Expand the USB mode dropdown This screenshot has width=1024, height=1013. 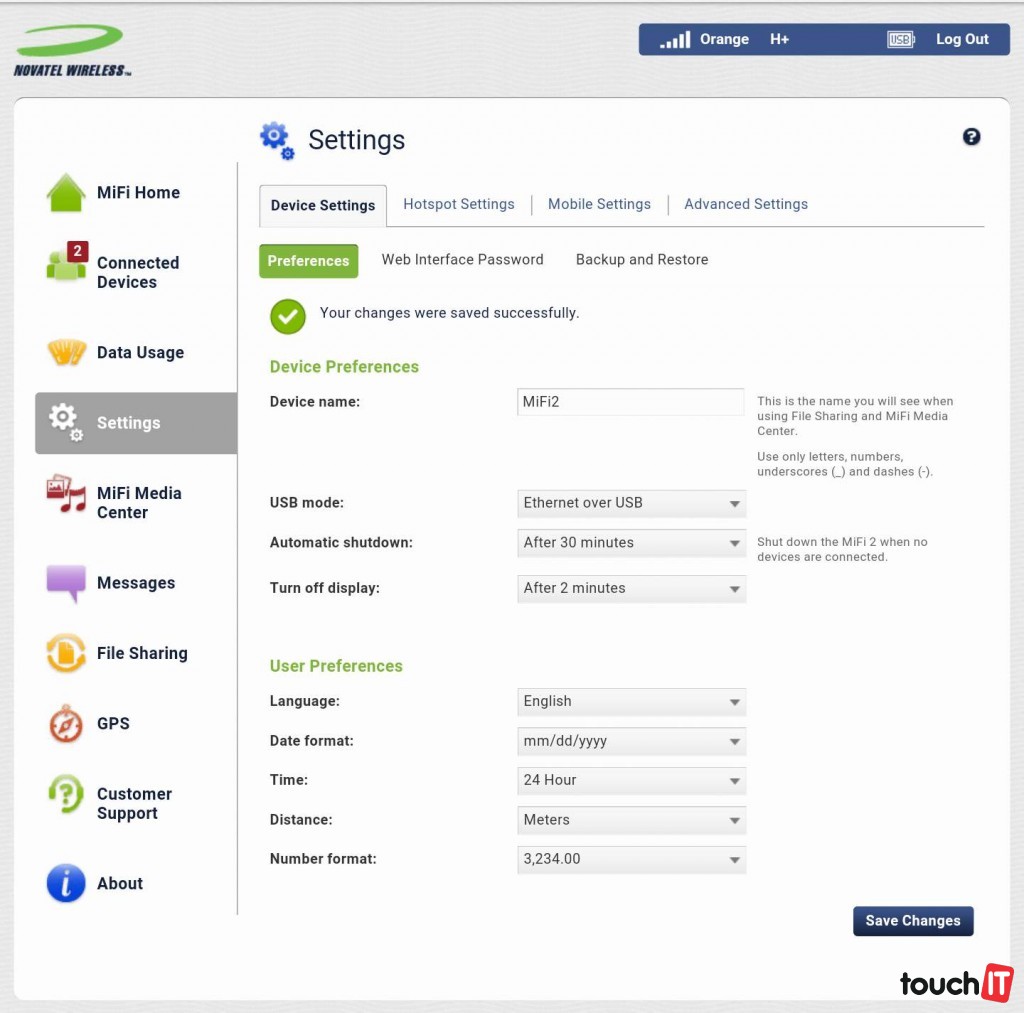631,503
